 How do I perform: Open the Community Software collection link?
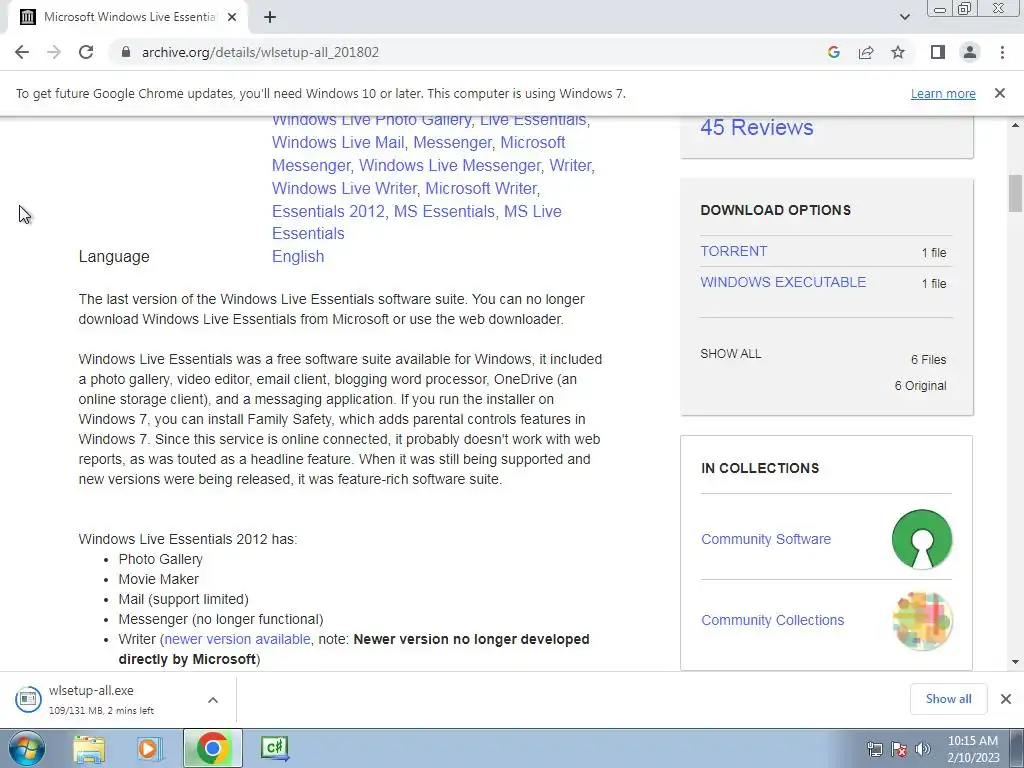pos(766,539)
